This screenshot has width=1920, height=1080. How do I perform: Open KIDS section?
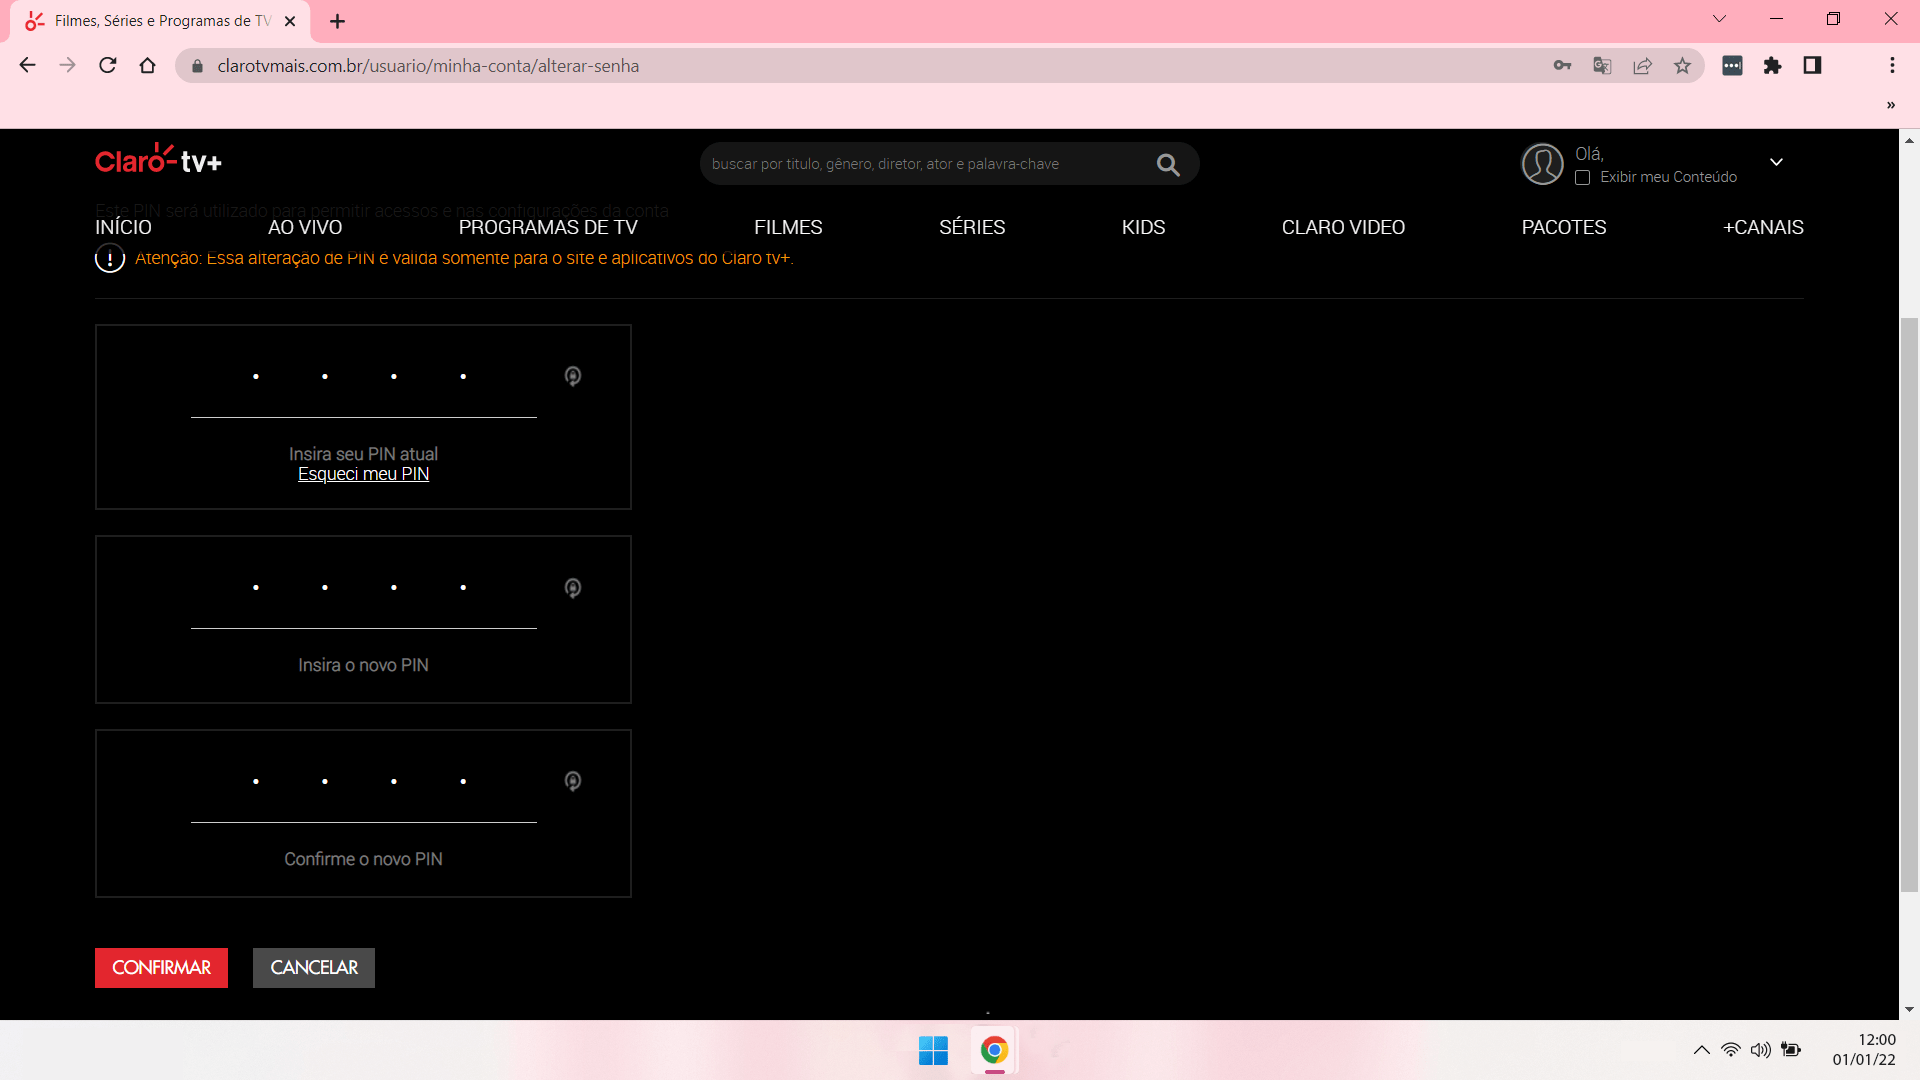1143,227
